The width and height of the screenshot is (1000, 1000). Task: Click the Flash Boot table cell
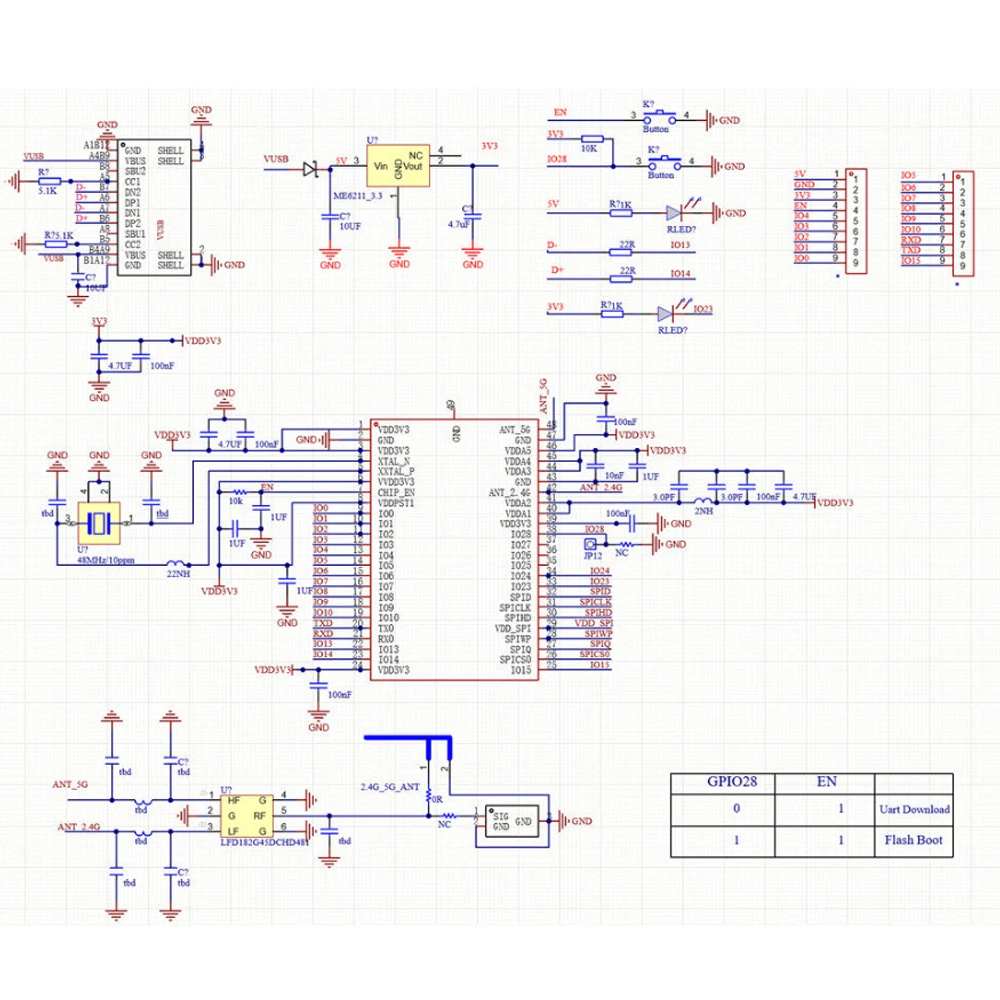point(914,841)
